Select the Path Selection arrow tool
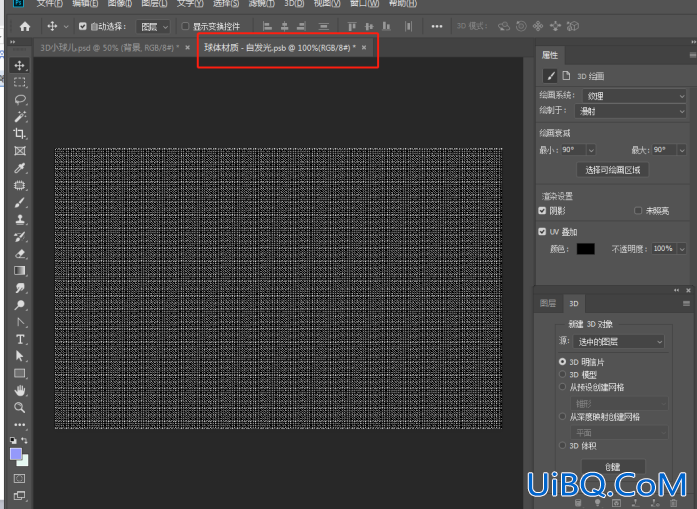697x509 pixels. click(x=20, y=356)
